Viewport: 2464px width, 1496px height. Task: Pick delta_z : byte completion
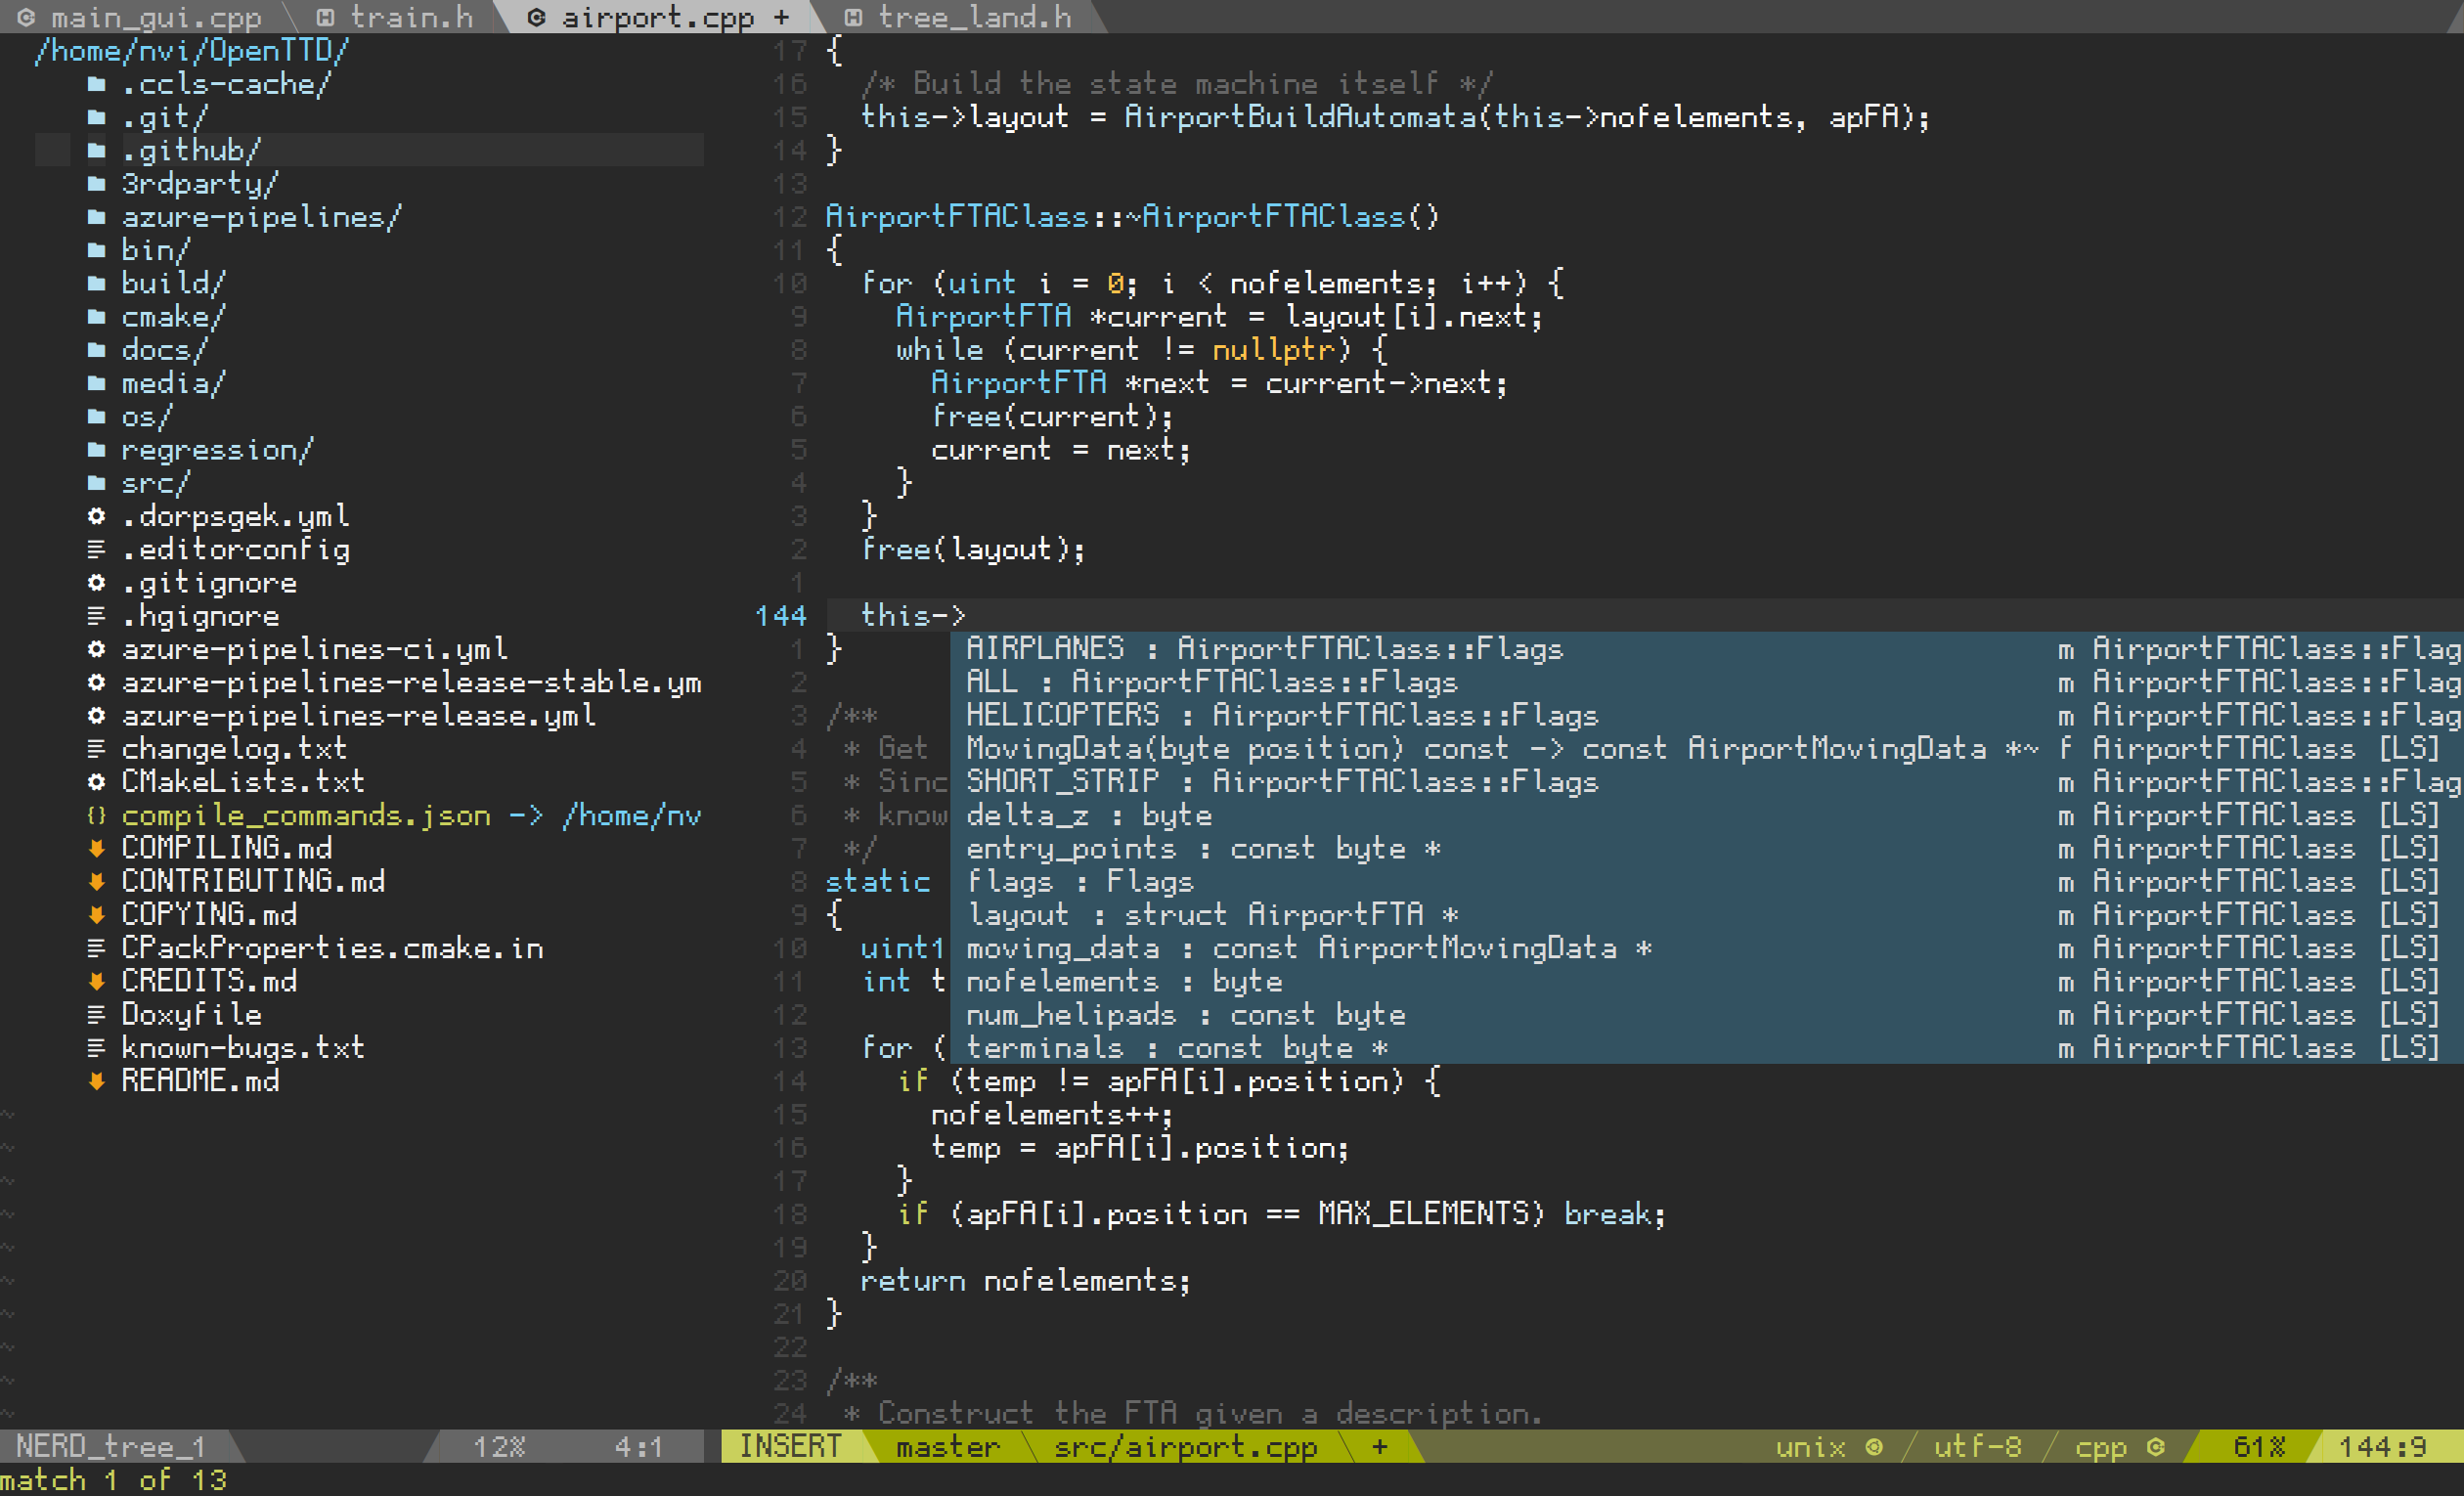point(1706,815)
